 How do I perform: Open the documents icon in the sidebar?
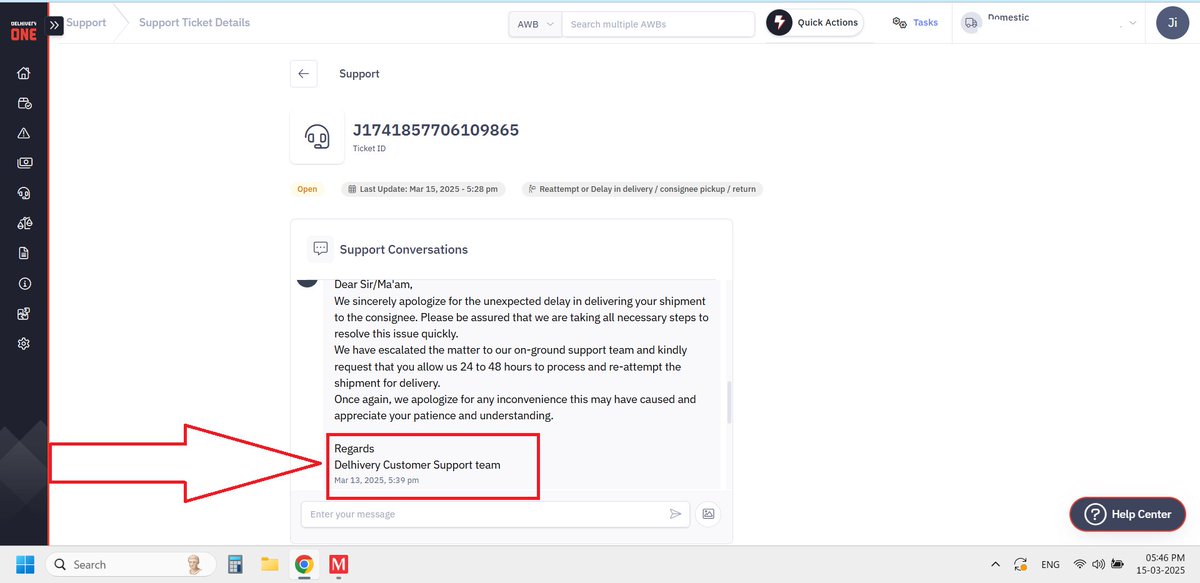(24, 253)
